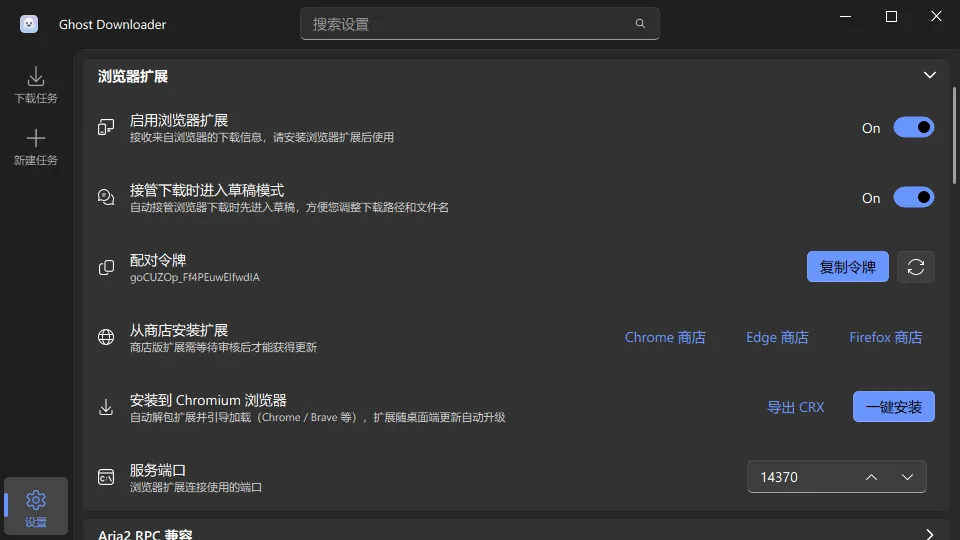The height and width of the screenshot is (540, 960).
Task: Click the globe icon beside 从商店安装扩展
Action: pos(106,337)
